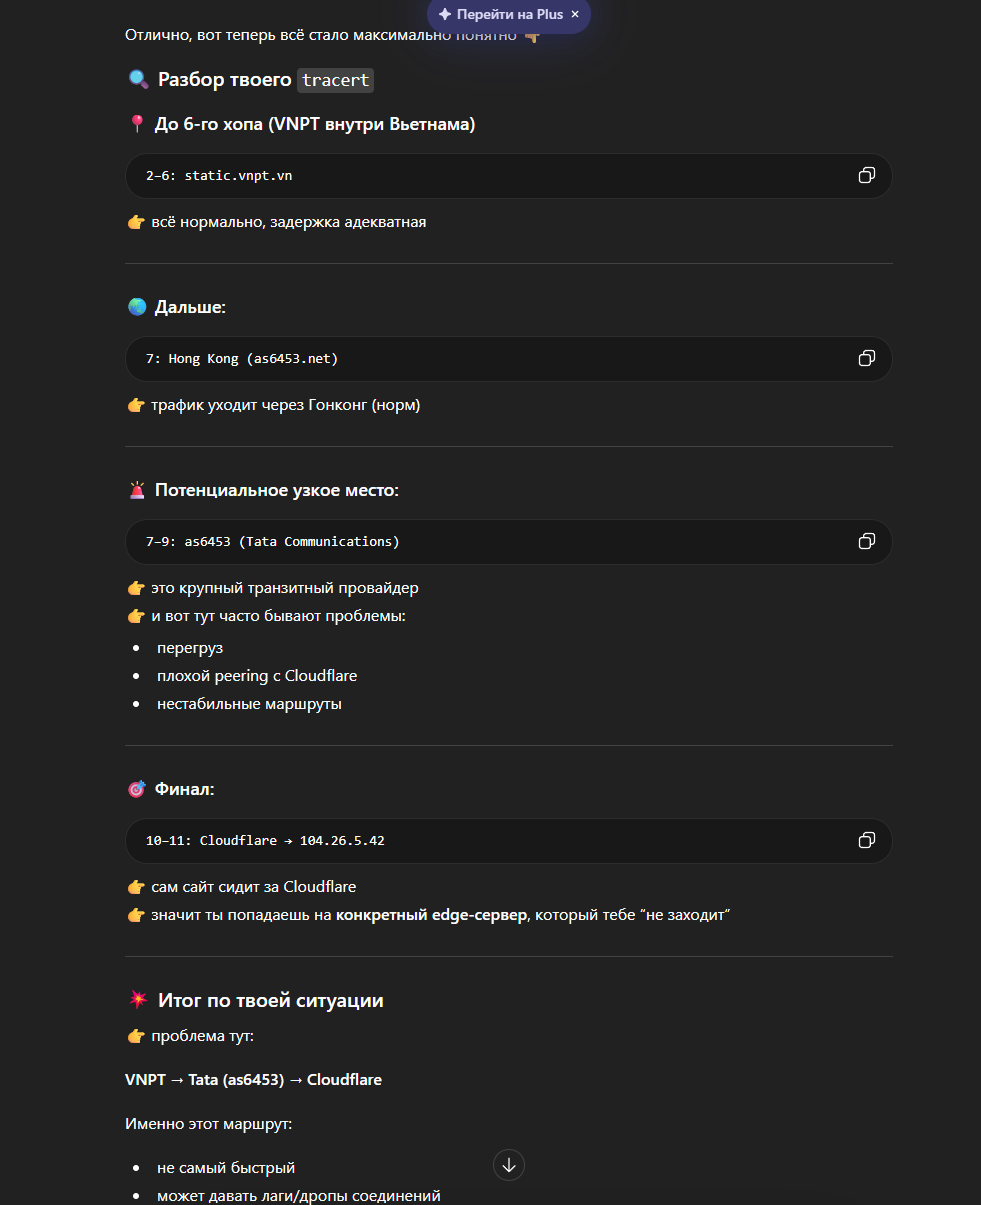Click the '7–9: as6453 (Tata Communications)' code text
This screenshot has width=981, height=1205.
click(x=272, y=541)
